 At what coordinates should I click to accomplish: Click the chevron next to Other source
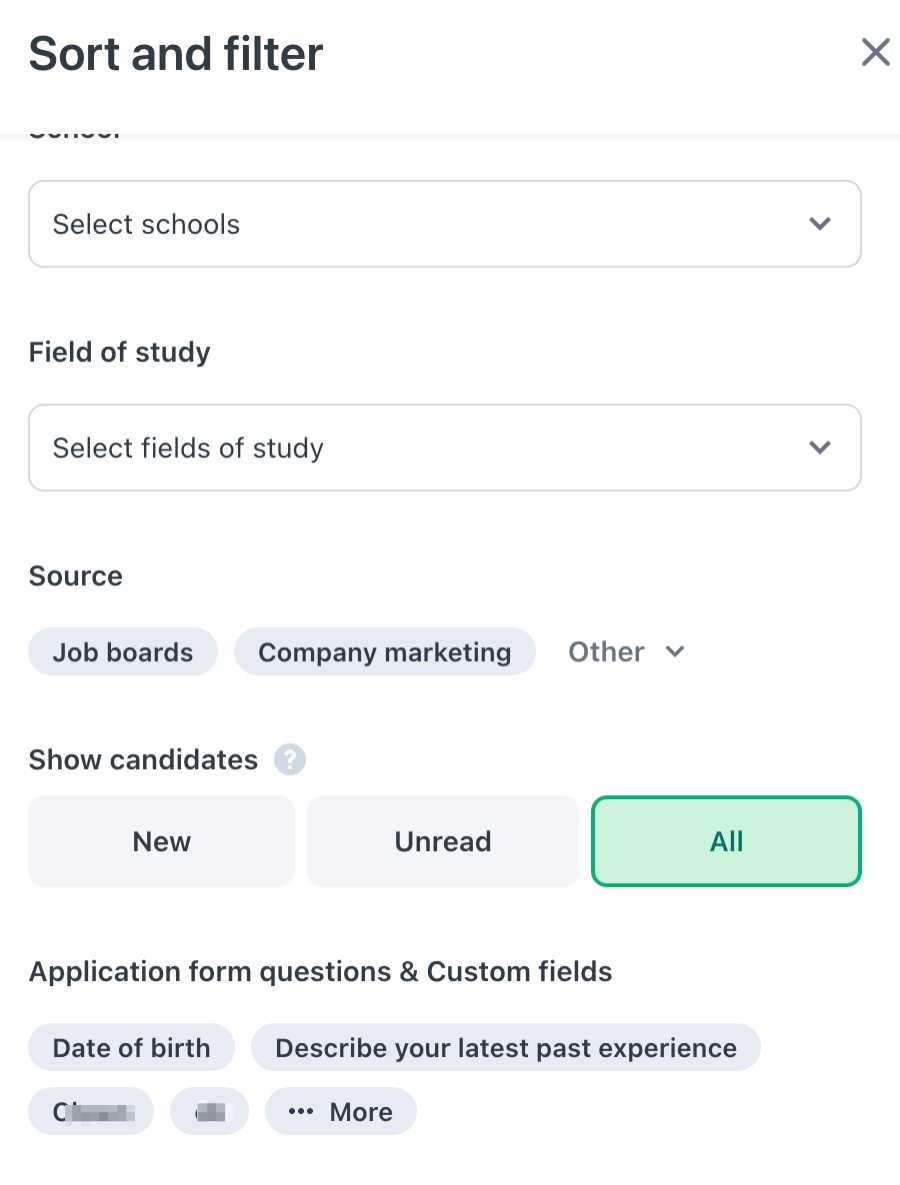click(675, 652)
